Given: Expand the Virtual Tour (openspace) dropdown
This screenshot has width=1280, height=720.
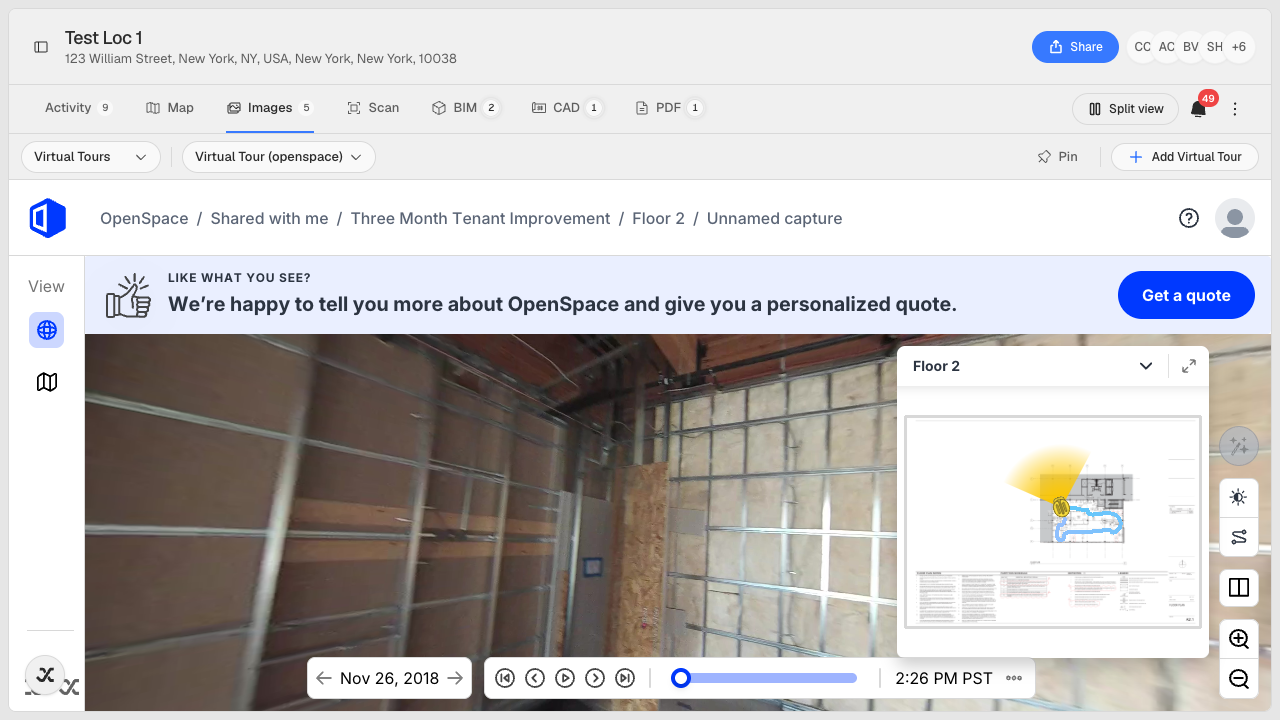Looking at the screenshot, I should click(279, 157).
